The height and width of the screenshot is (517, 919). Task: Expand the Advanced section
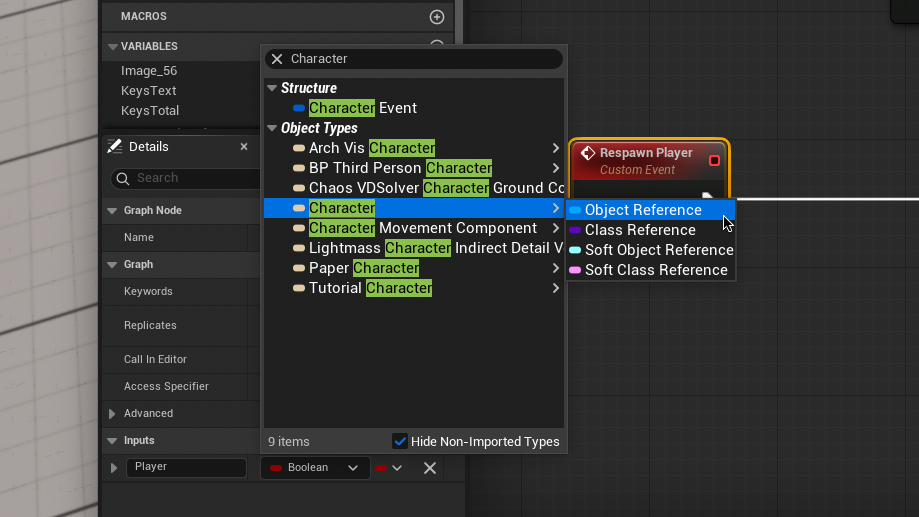click(x=112, y=413)
